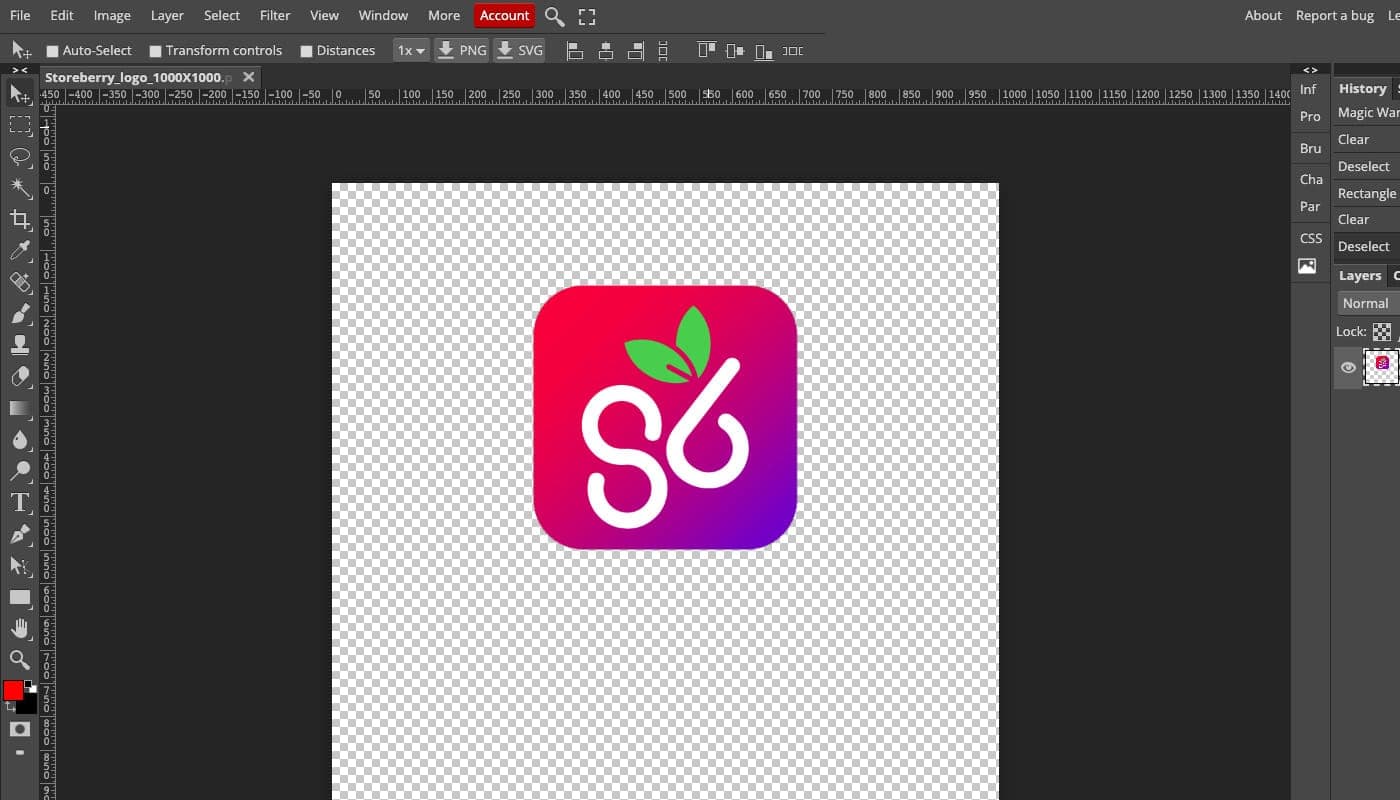Select the Brush tool

[19, 314]
